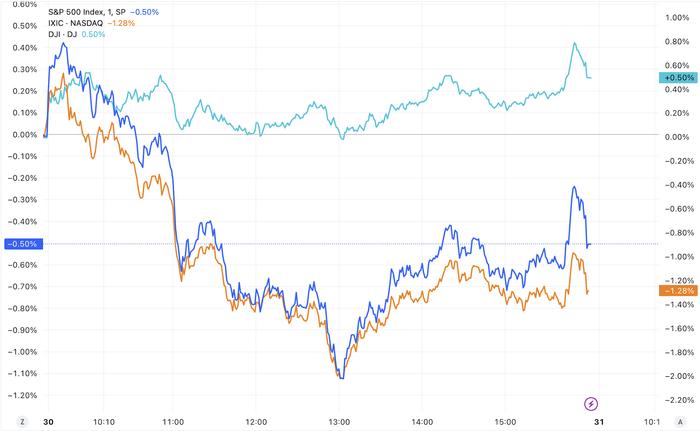Select the S&P 500 Index legend
The width and height of the screenshot is (700, 431).
click(x=85, y=10)
